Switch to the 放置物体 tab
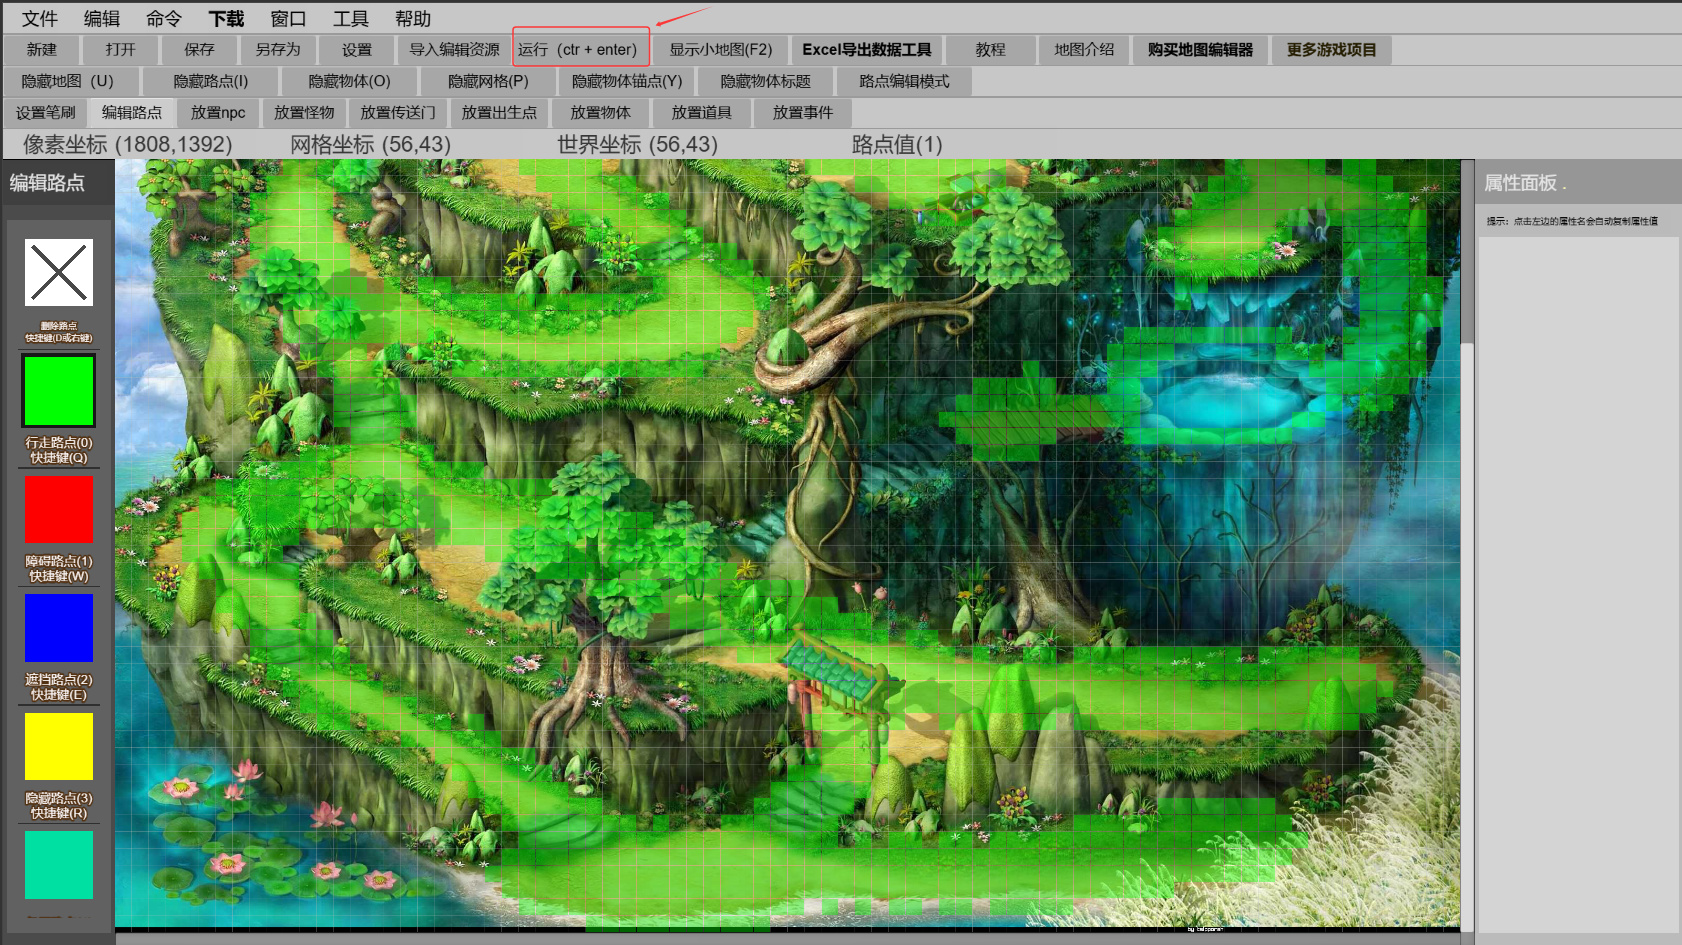 pos(600,113)
